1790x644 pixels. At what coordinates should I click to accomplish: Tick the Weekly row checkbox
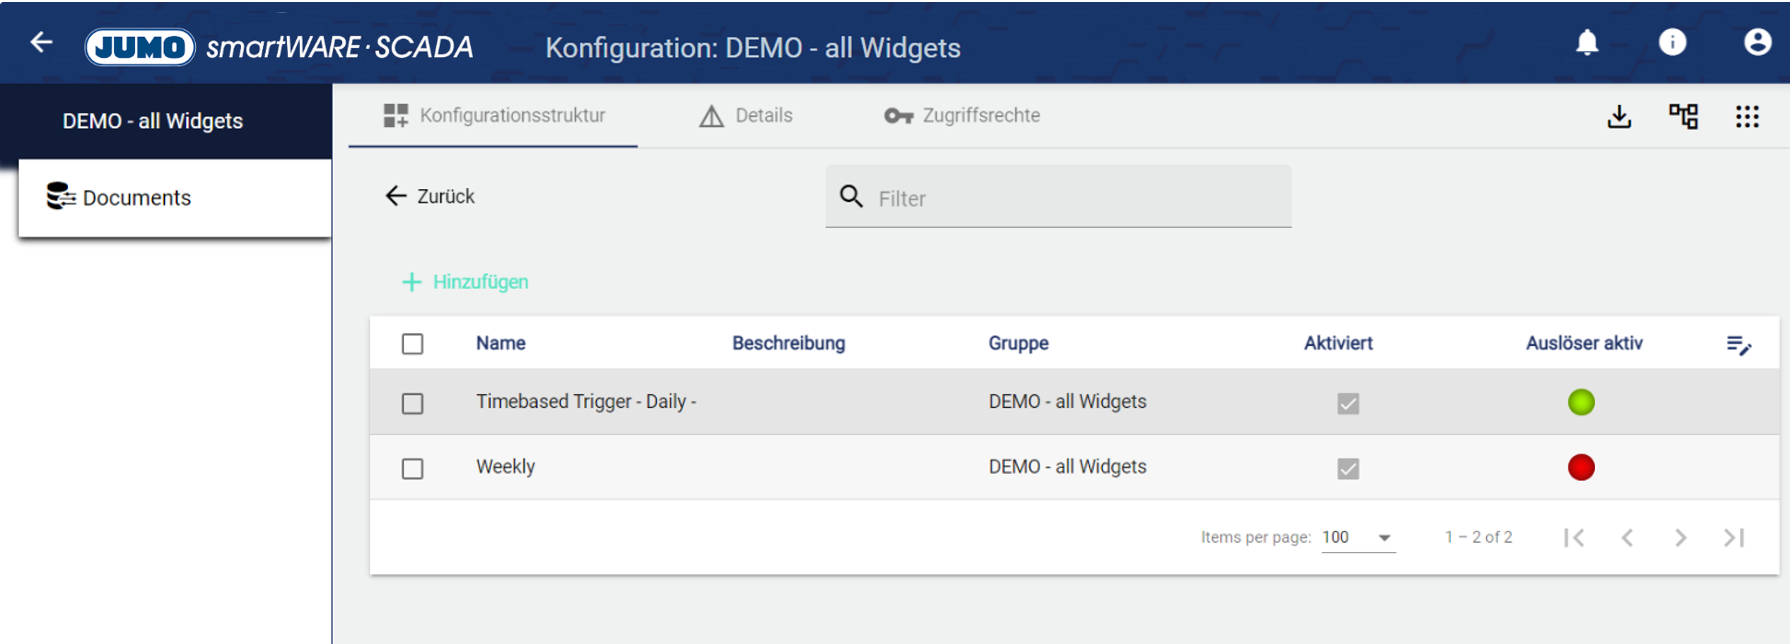pos(412,468)
